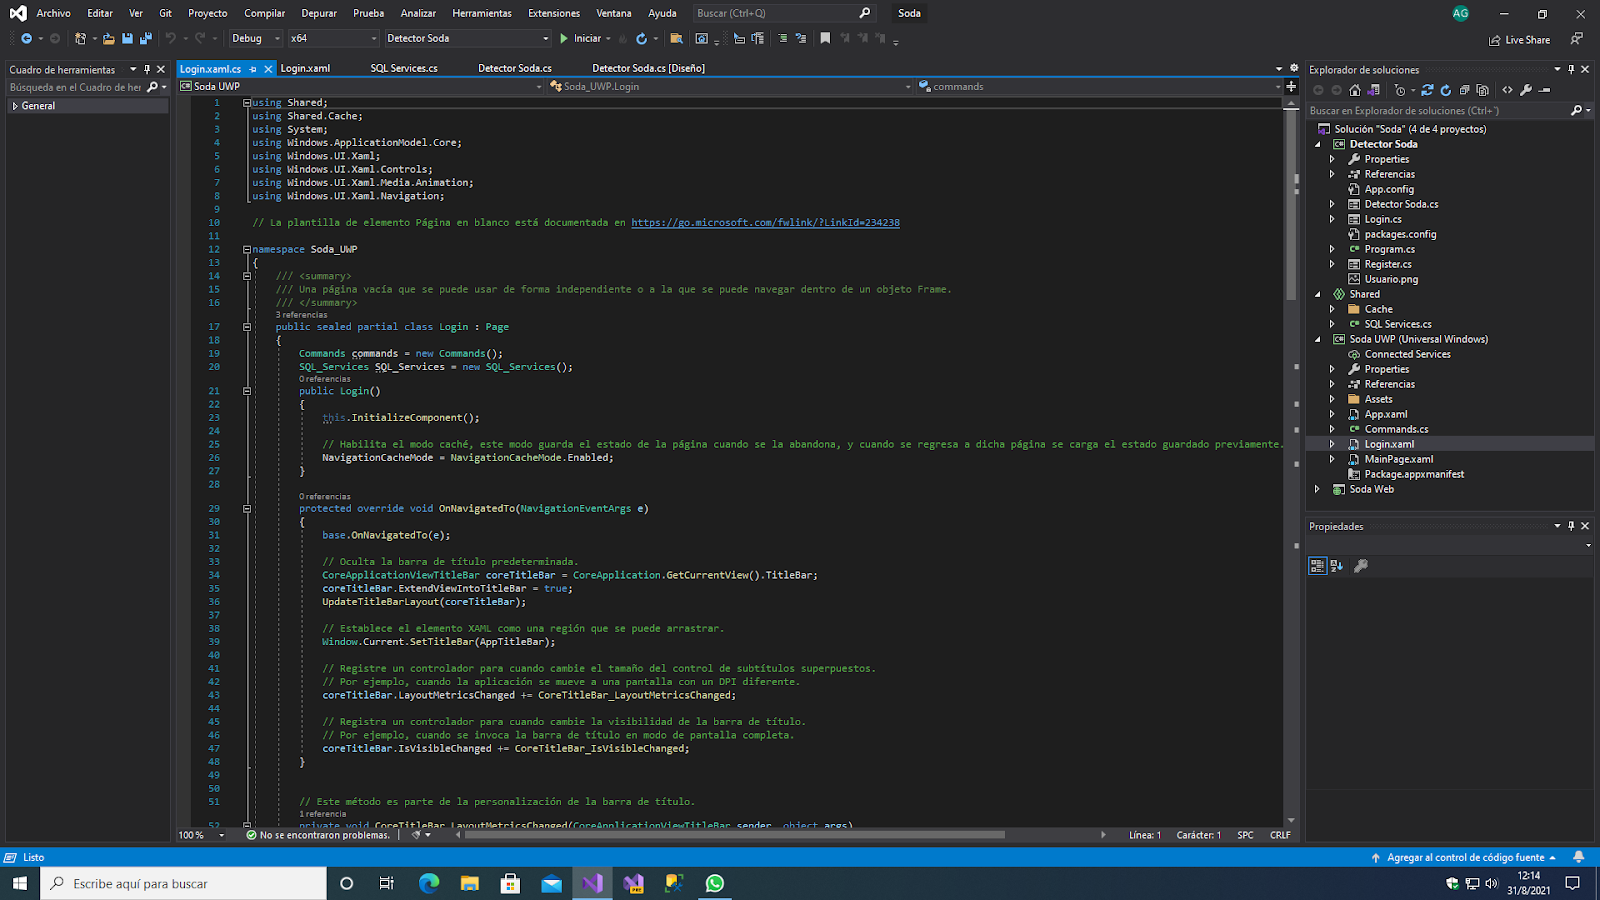
Task: Expand the General group in the toolbox
Action: (15, 106)
